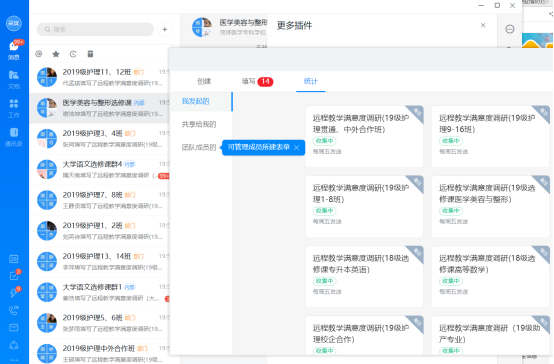Screen dimensions: 554x364
Task: Open the Work apps grid icon
Action: tap(14, 108)
